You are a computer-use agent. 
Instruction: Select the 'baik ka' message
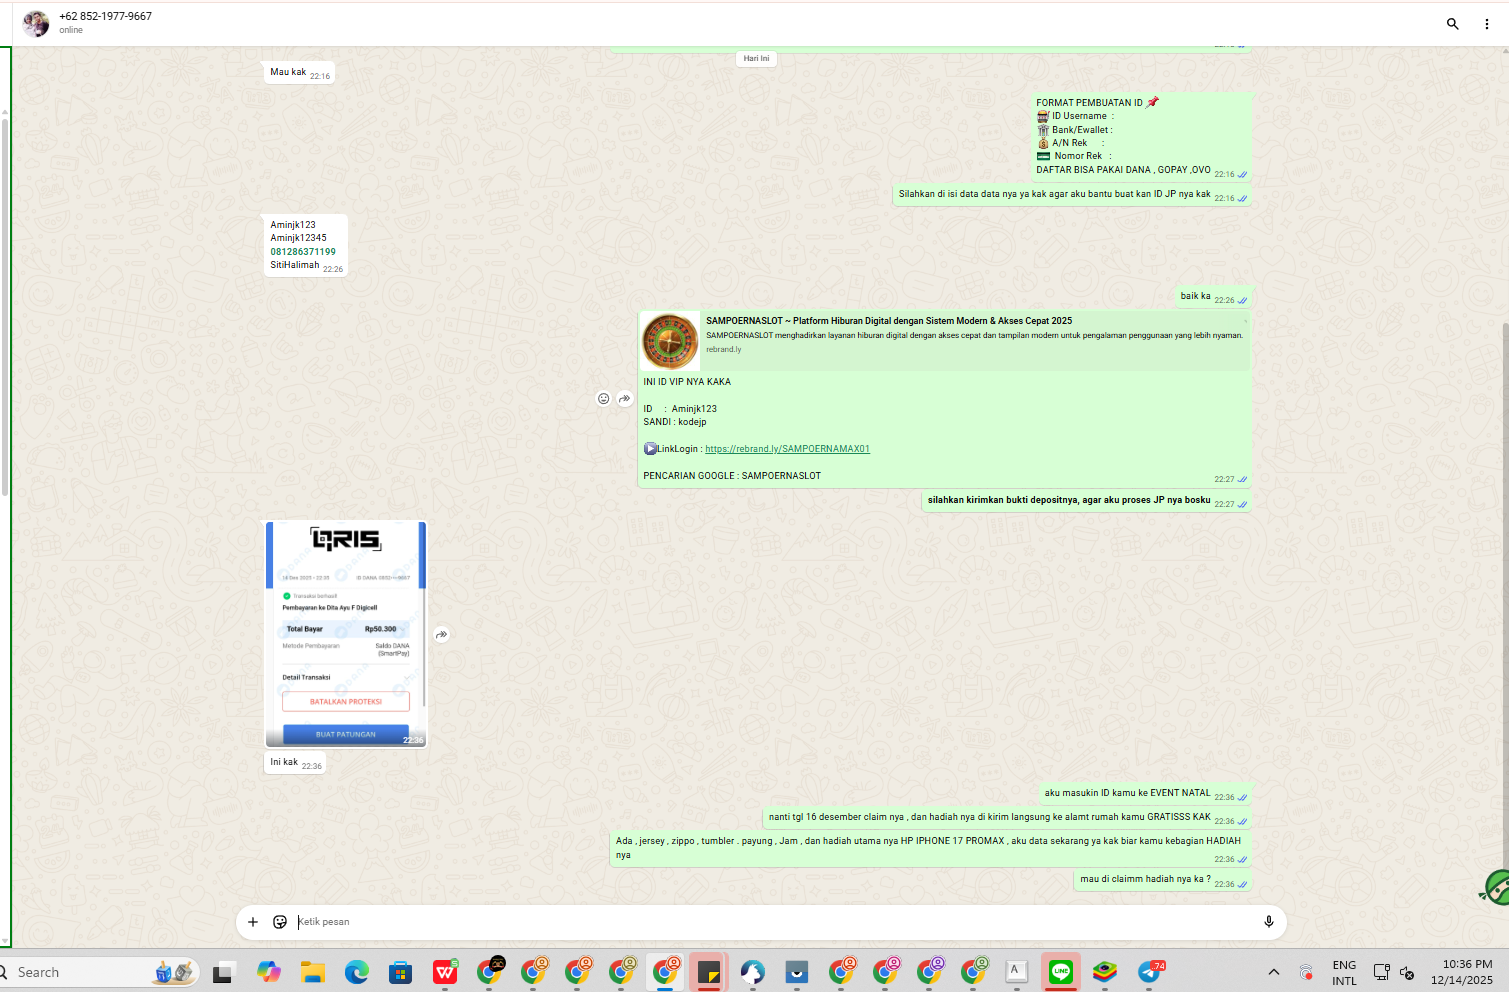coord(1213,296)
